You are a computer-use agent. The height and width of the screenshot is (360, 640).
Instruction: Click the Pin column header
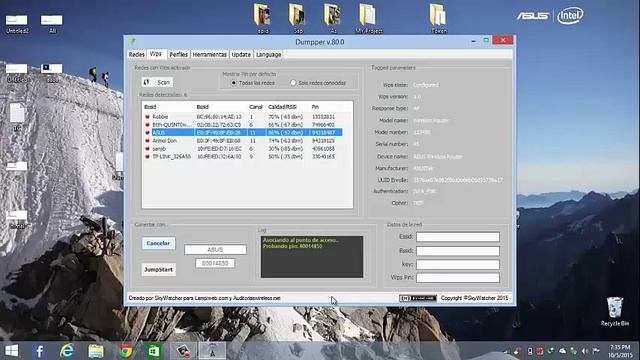[315, 107]
